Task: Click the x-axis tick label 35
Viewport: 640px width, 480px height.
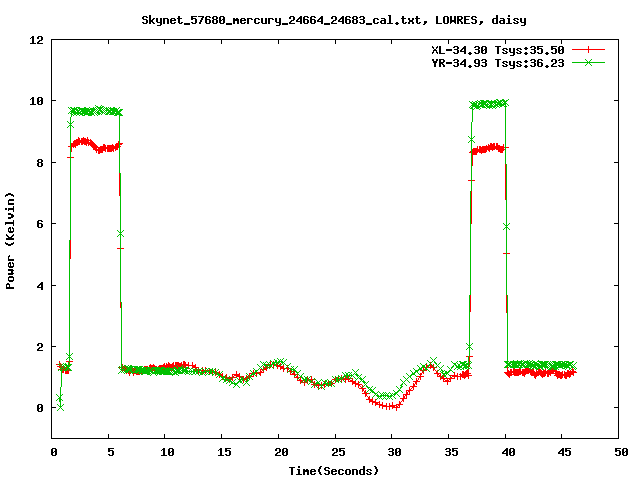Action: (x=451, y=452)
